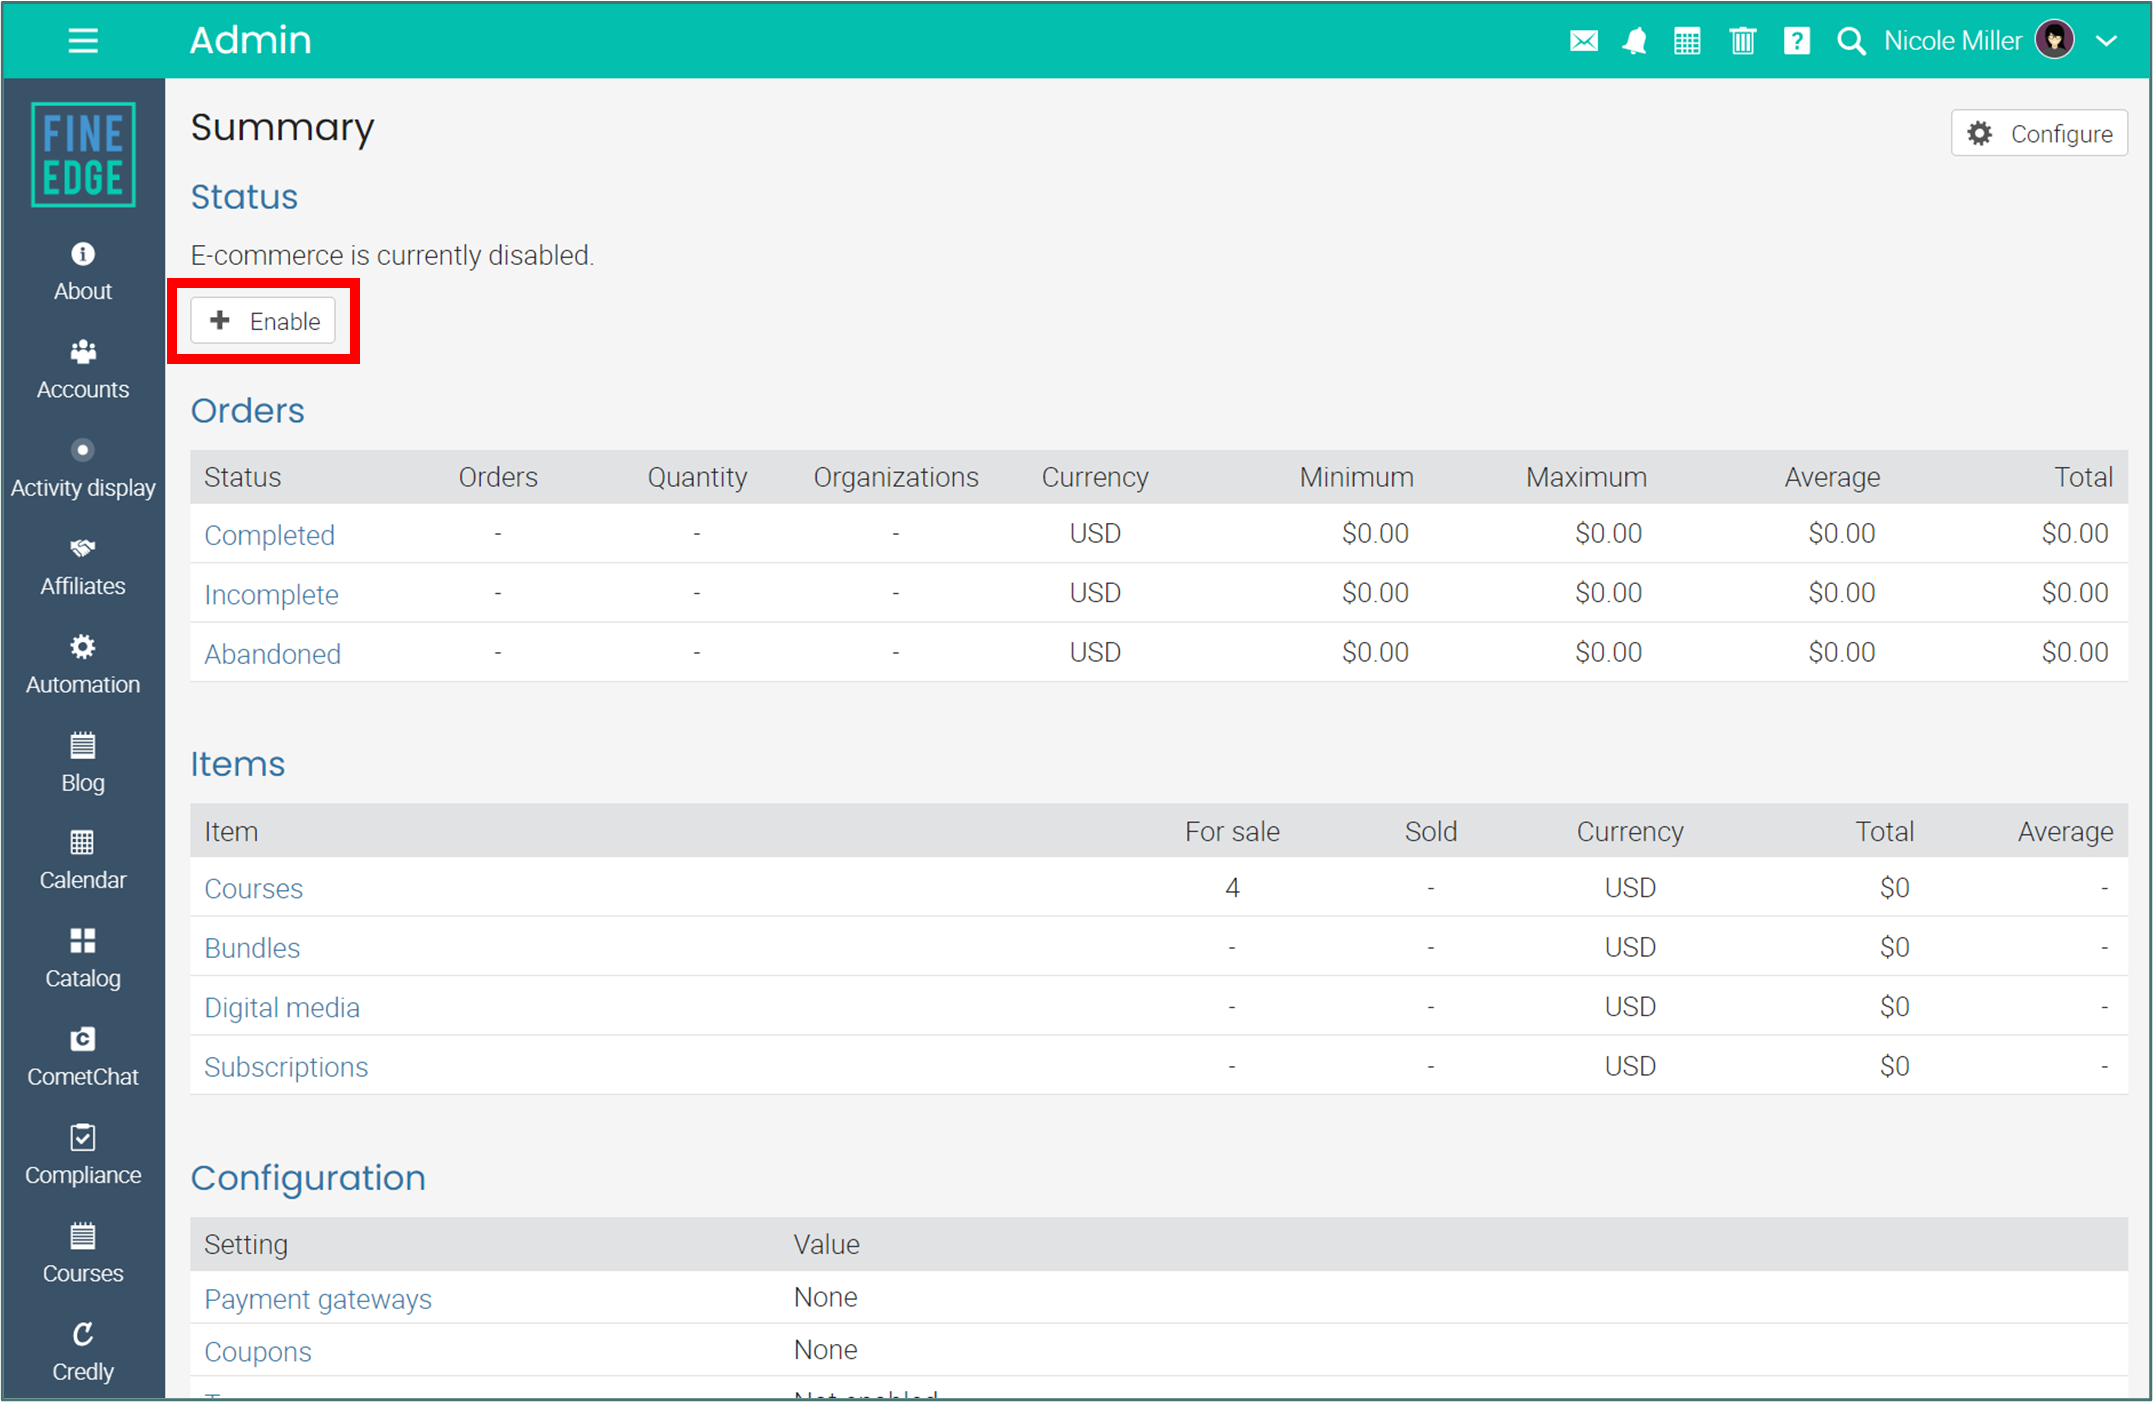Open the notifications bell icon
Viewport: 2153px width, 1402px height.
coord(1635,41)
